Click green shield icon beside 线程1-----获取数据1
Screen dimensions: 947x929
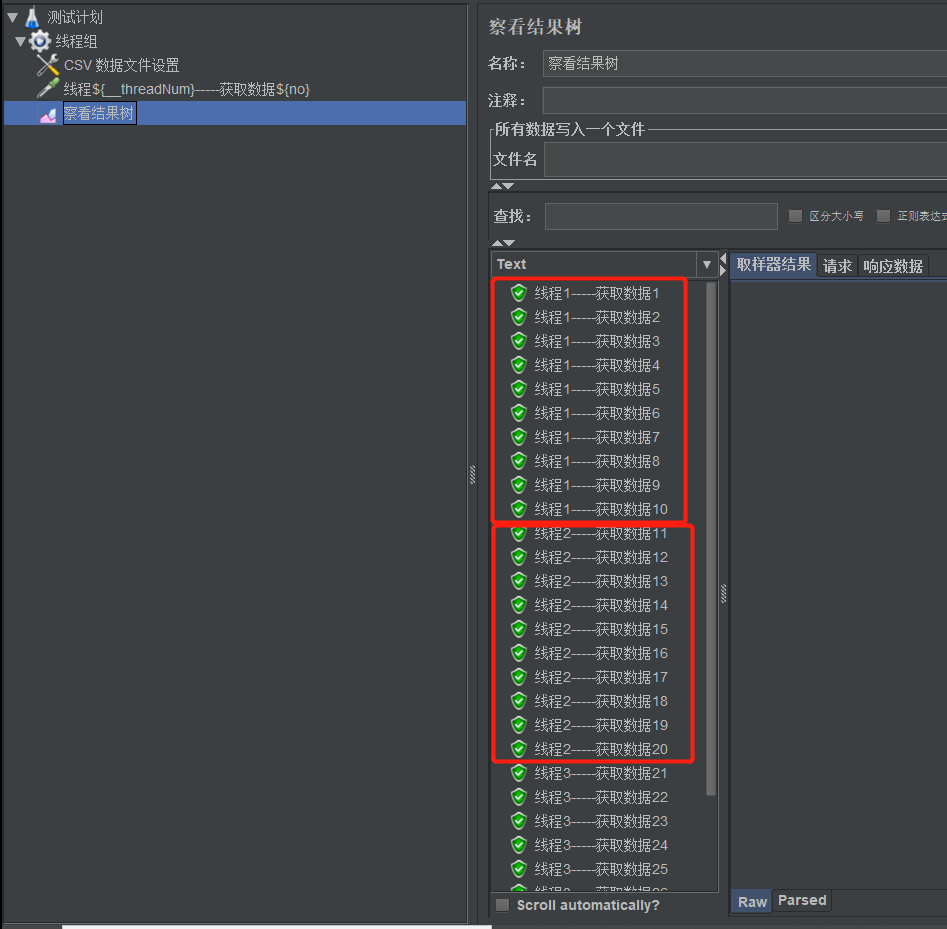[518, 292]
